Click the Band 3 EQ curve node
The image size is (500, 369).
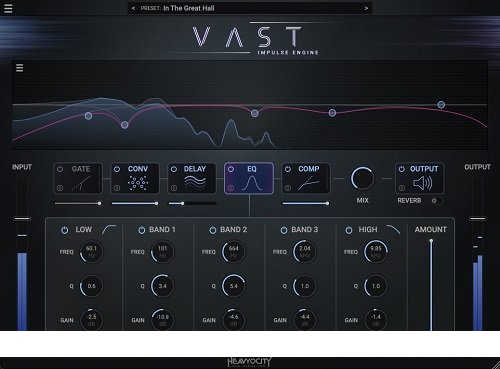(332, 113)
